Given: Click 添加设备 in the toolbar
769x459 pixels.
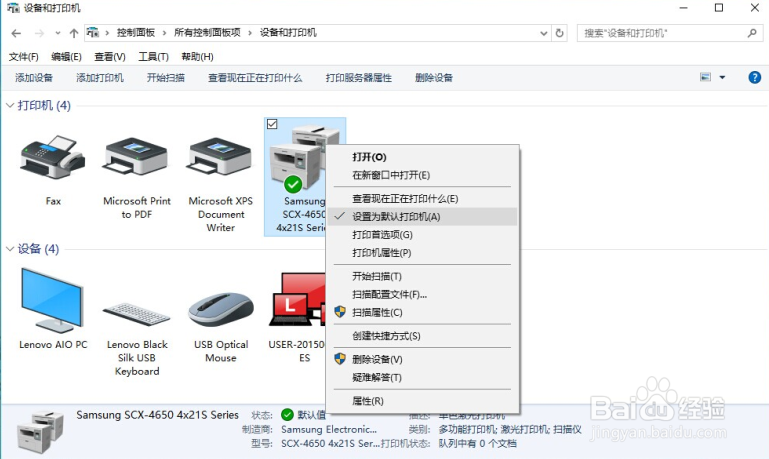Looking at the screenshot, I should pos(34,77).
